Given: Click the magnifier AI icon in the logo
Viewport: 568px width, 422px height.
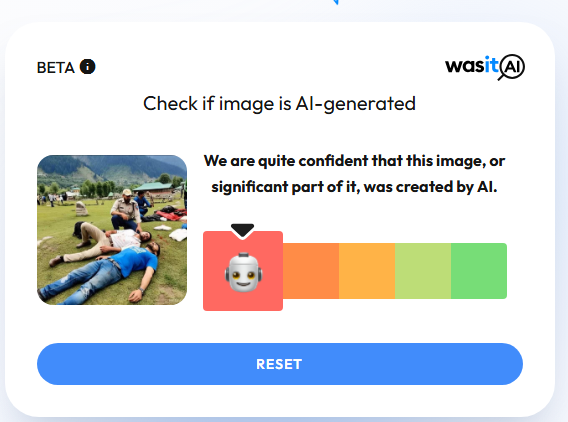Looking at the screenshot, I should click(511, 67).
